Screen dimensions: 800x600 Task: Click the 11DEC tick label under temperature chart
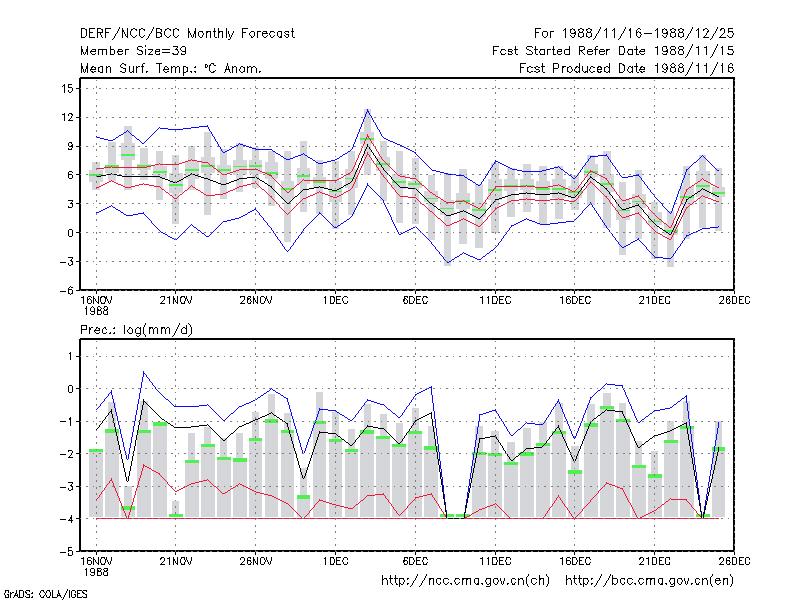pyautogui.click(x=495, y=301)
